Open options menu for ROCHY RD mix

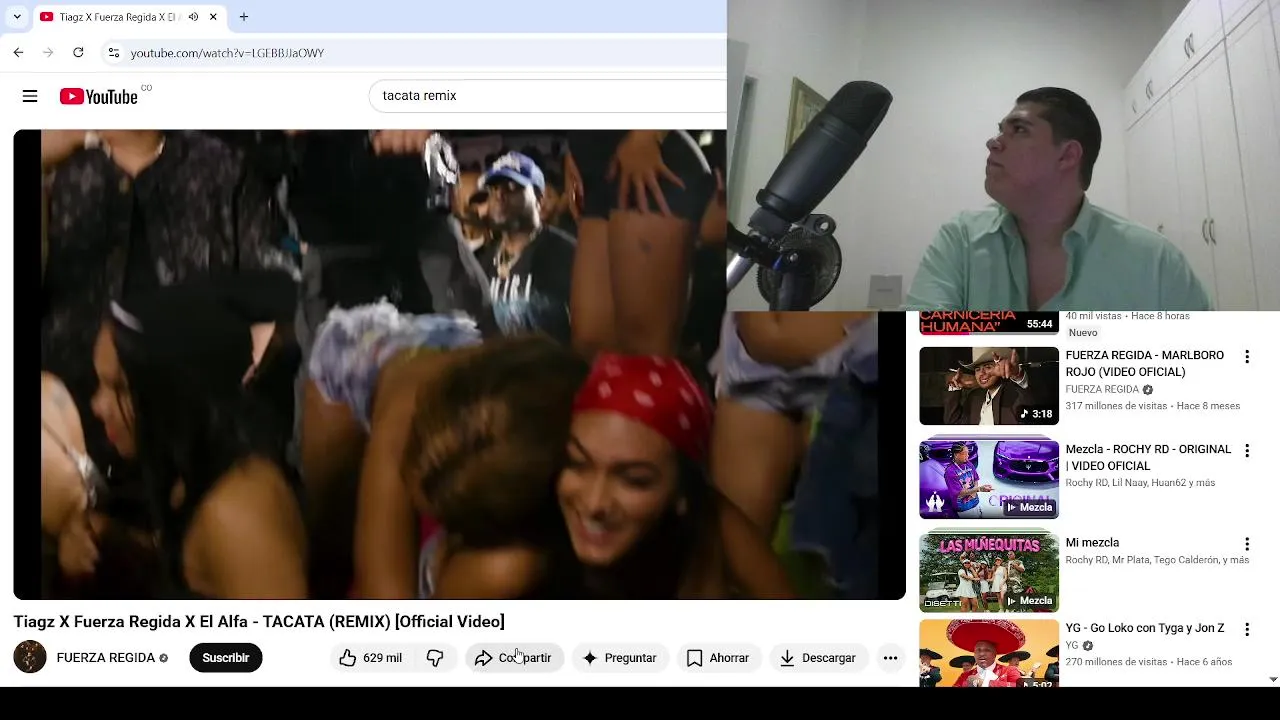pos(1247,451)
